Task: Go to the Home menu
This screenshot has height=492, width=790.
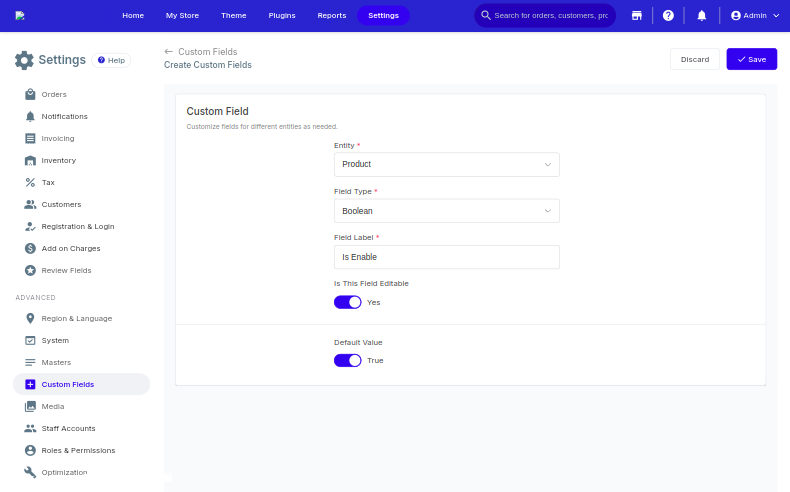Action: pyautogui.click(x=133, y=16)
